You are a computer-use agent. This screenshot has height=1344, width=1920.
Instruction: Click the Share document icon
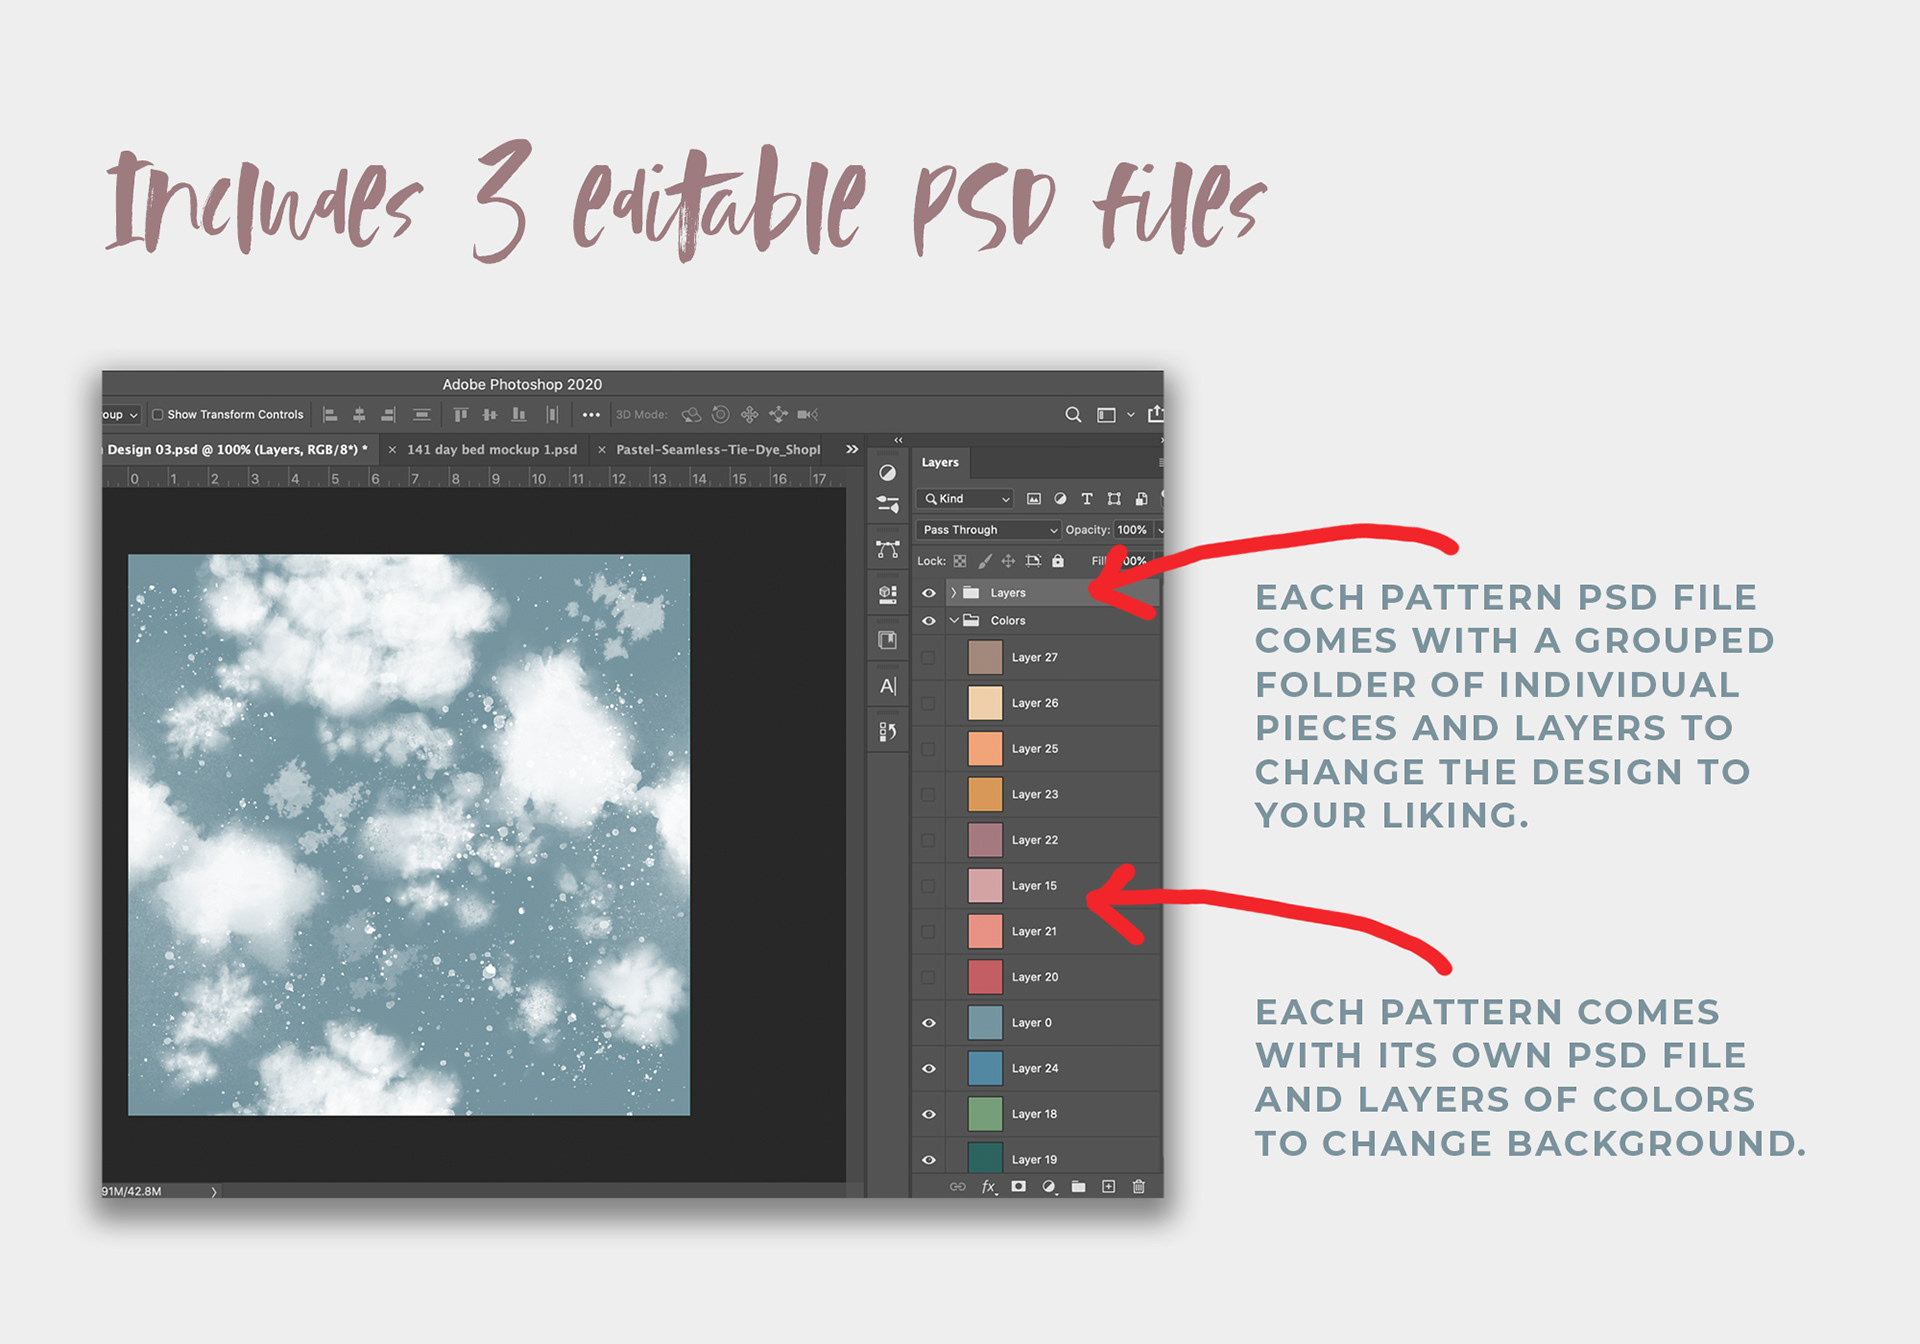click(x=1155, y=413)
